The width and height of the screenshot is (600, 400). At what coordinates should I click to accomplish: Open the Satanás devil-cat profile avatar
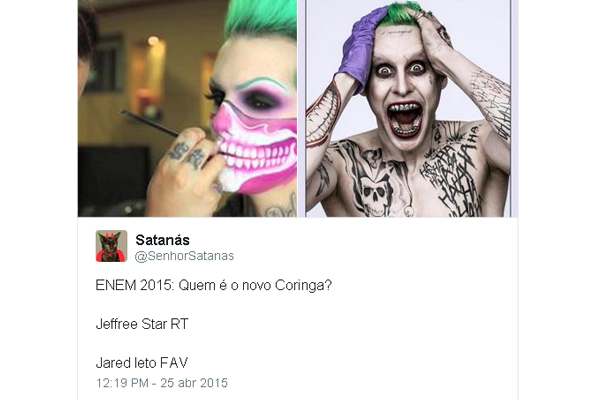(111, 246)
